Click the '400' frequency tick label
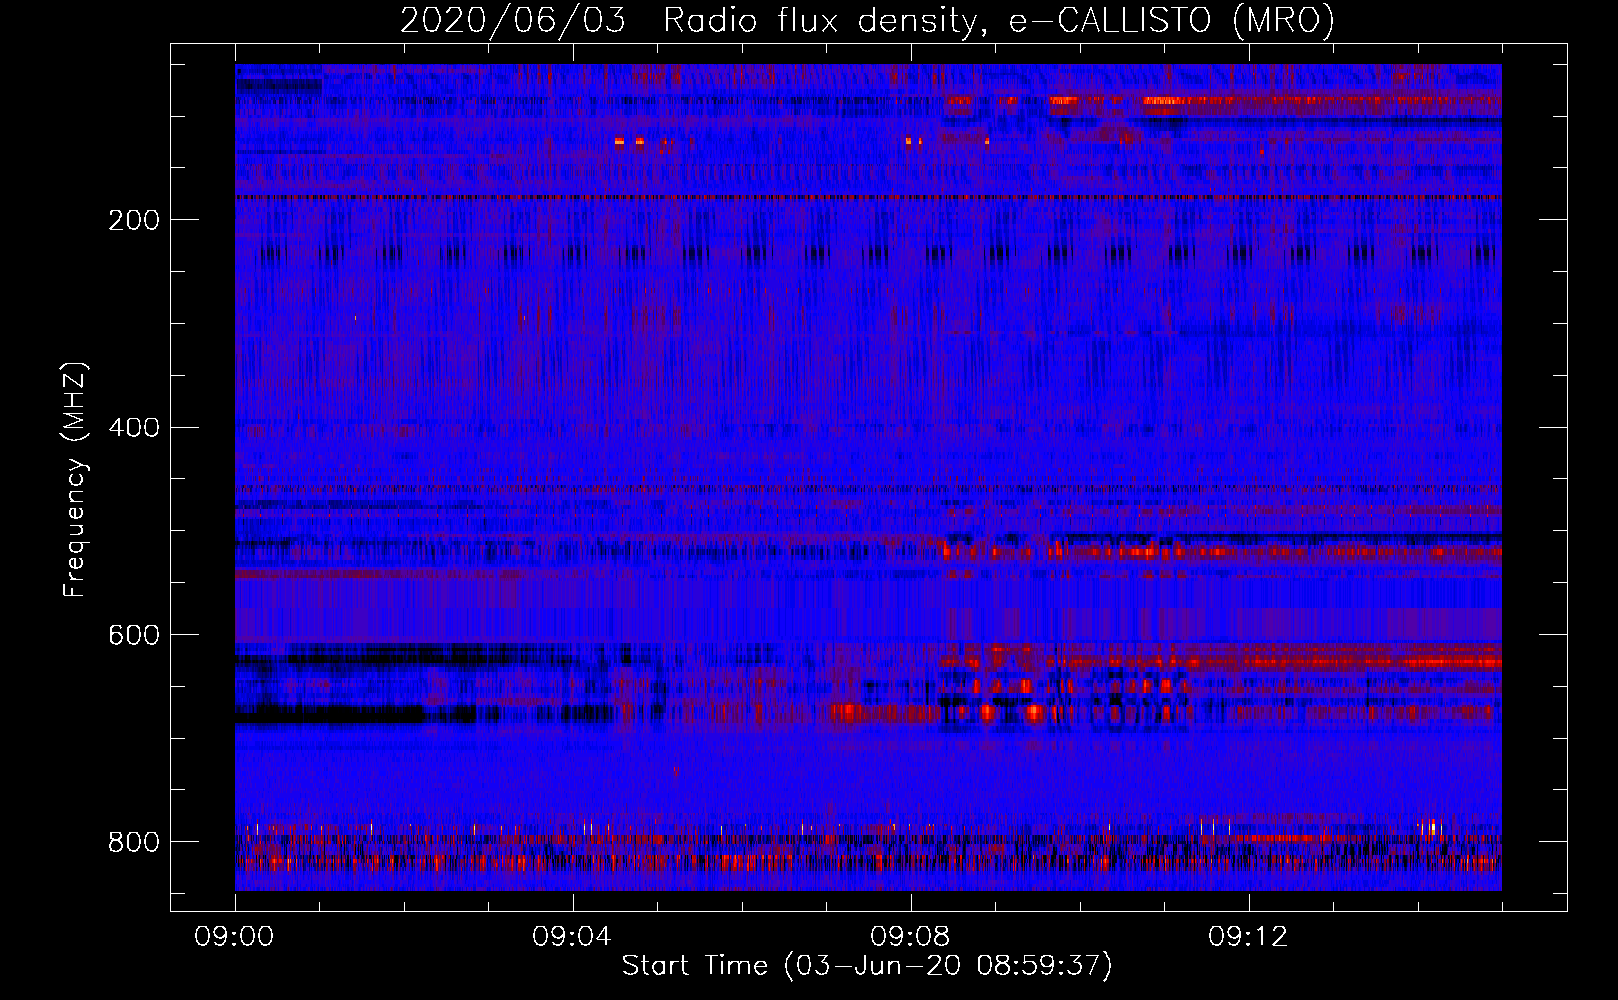The width and height of the screenshot is (1618, 1000). (x=133, y=428)
